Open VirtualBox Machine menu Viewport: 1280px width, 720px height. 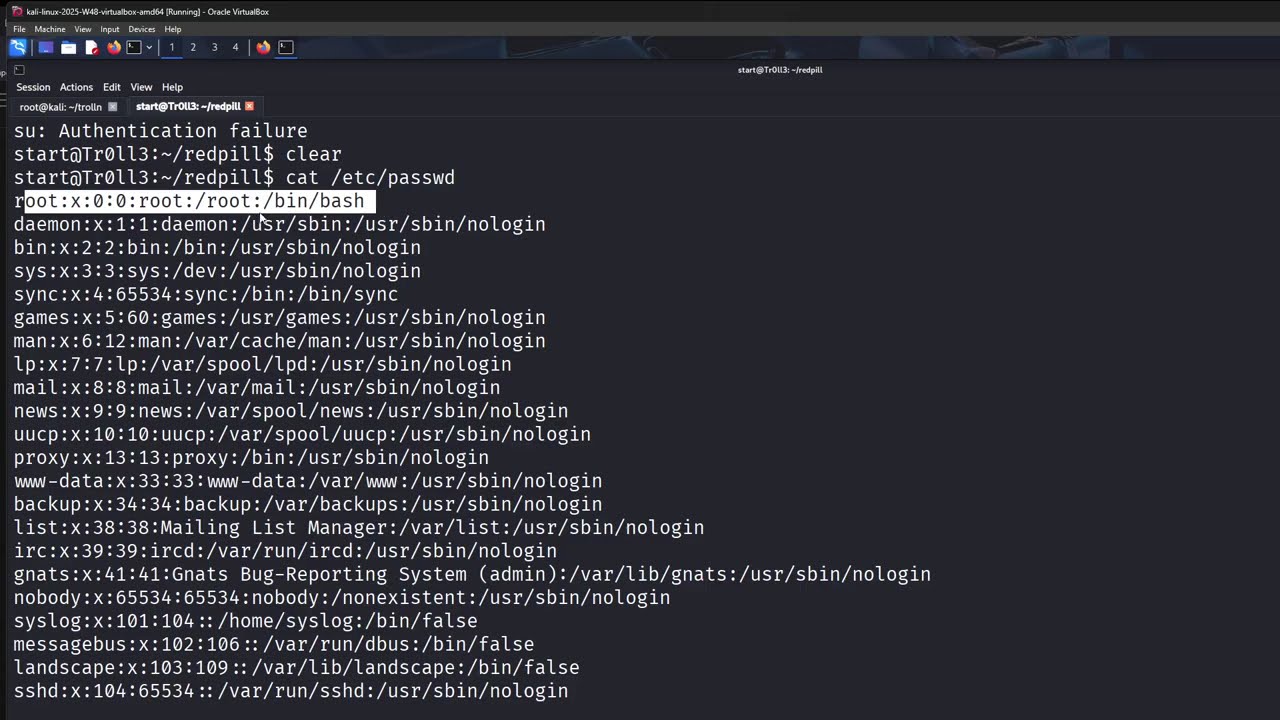tap(50, 29)
